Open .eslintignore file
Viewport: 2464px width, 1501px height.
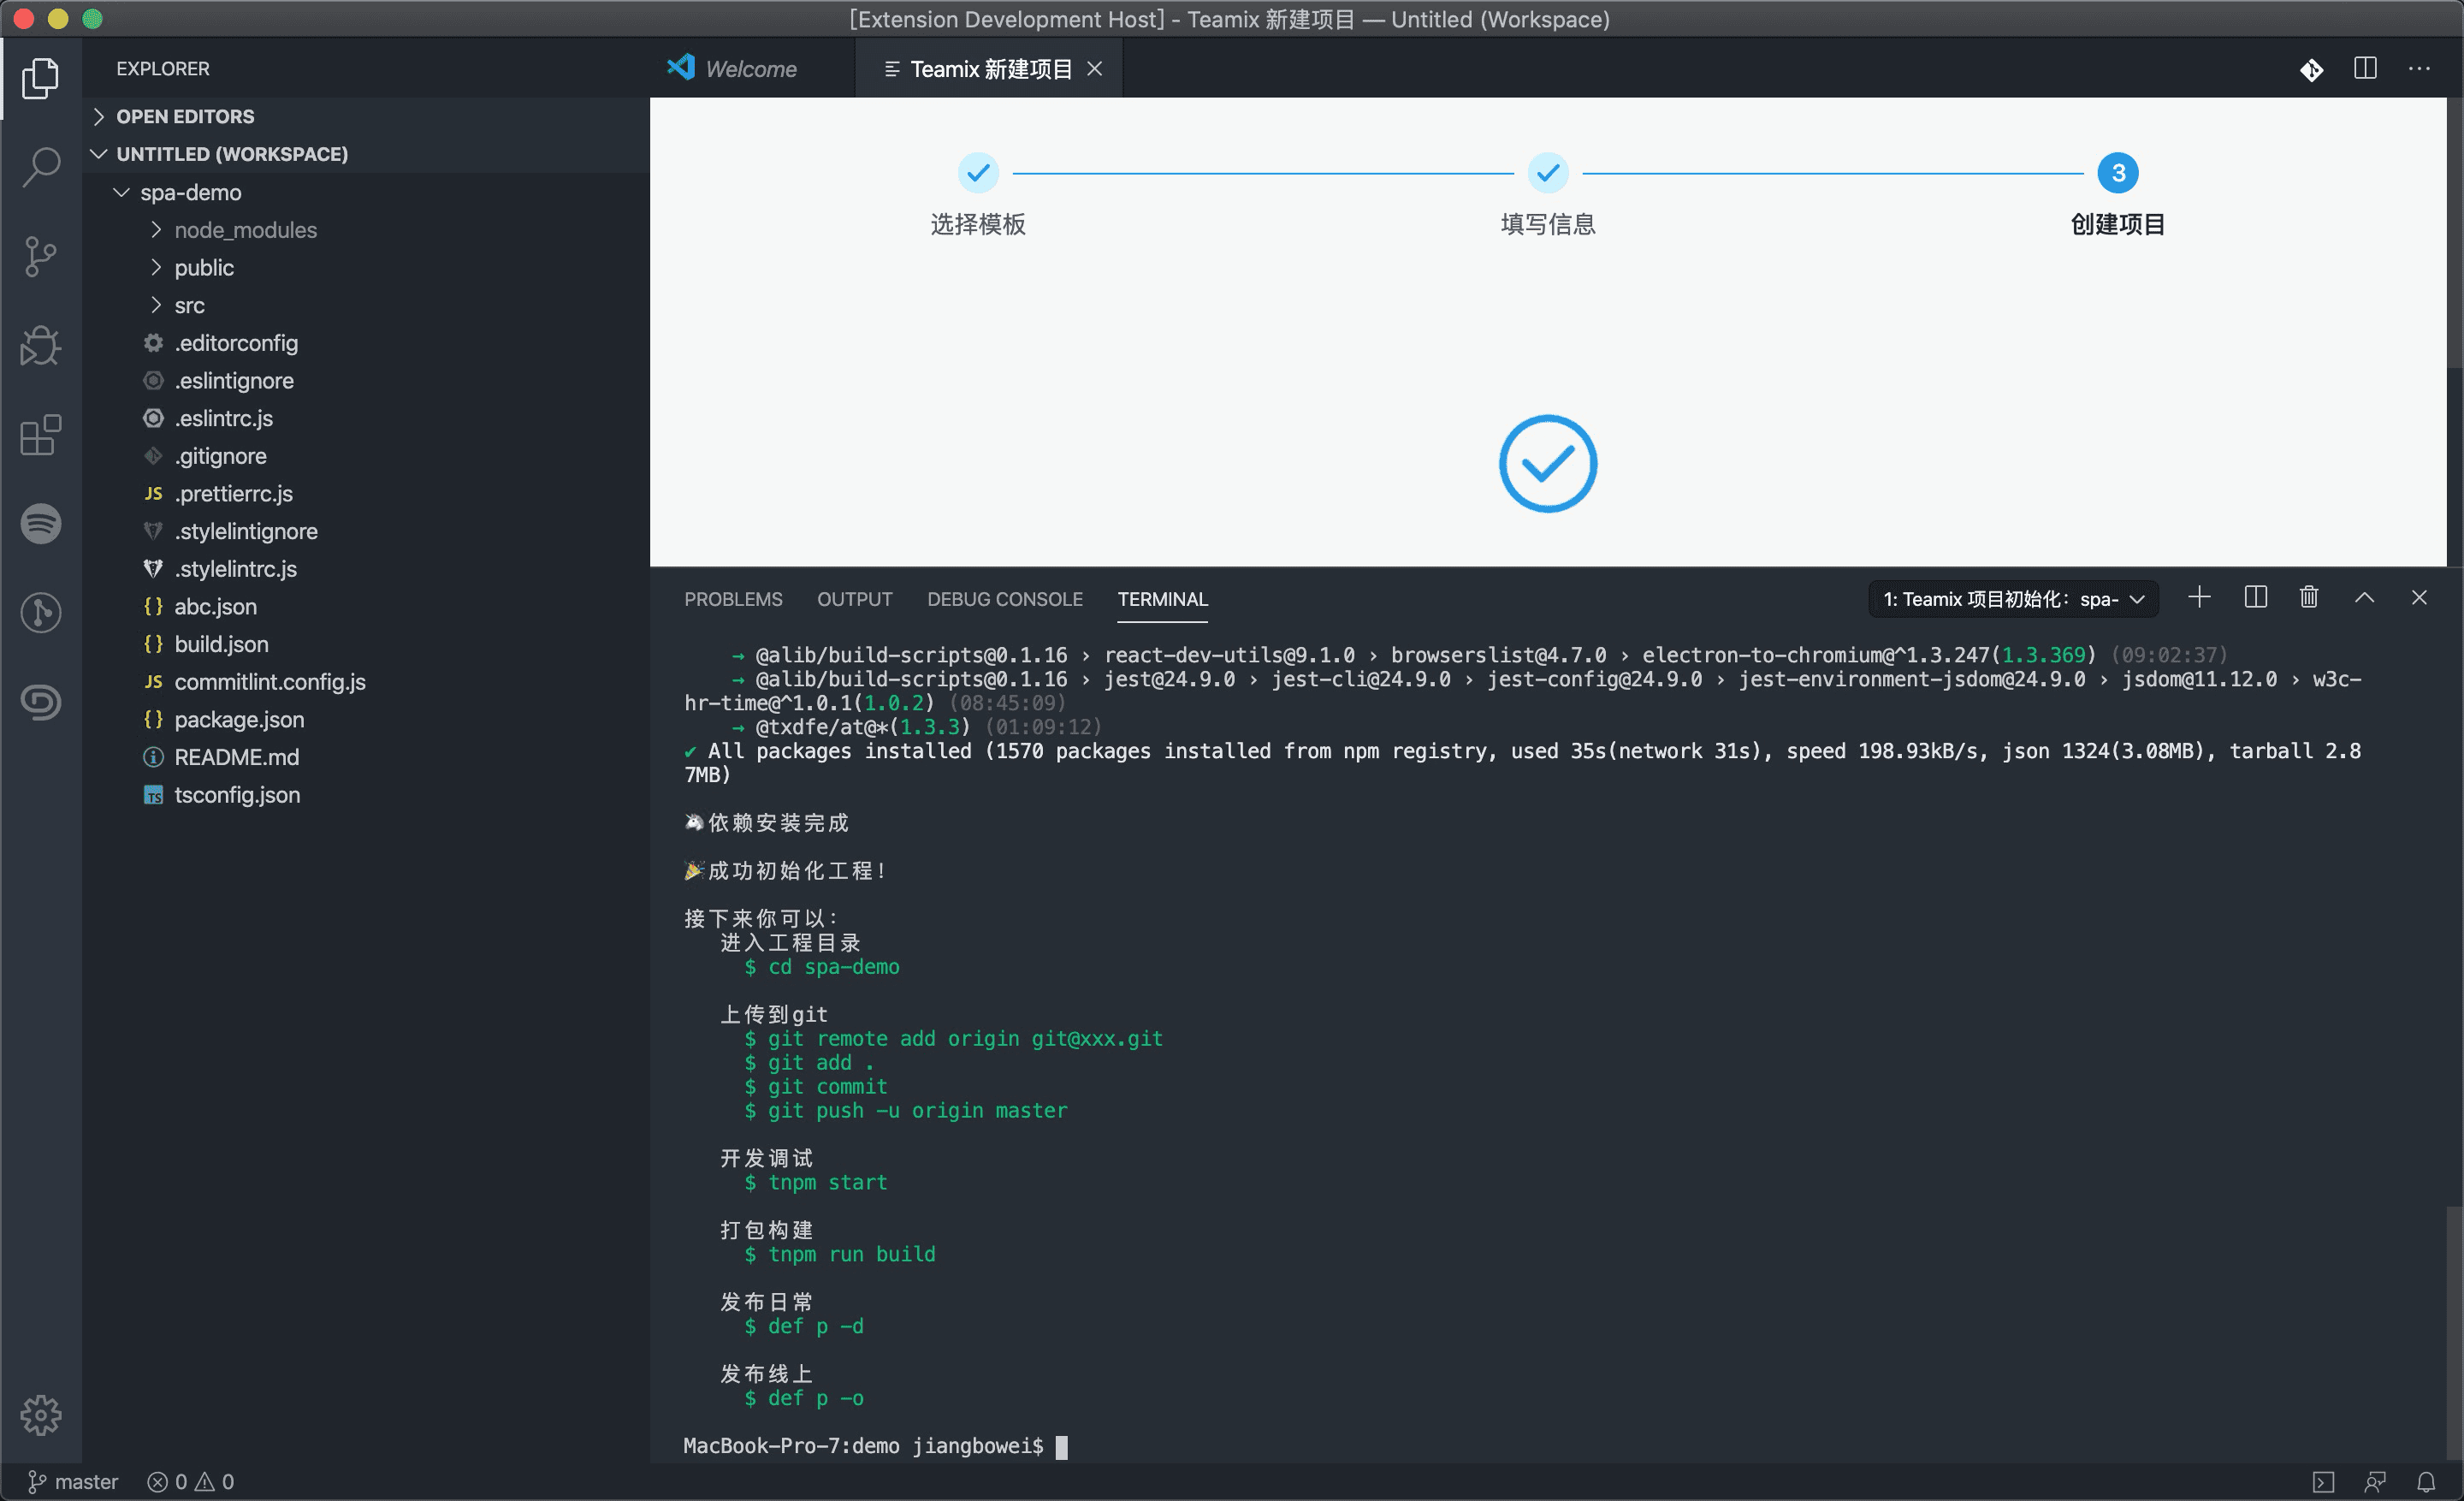pyautogui.click(x=366, y=381)
